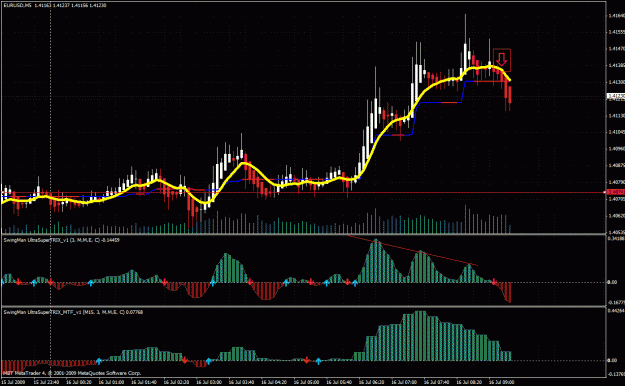Click the 0.00 label of UltraSuperTRIX_MTF_v1 panel
The width and height of the screenshot is (625, 386).
pos(612,360)
